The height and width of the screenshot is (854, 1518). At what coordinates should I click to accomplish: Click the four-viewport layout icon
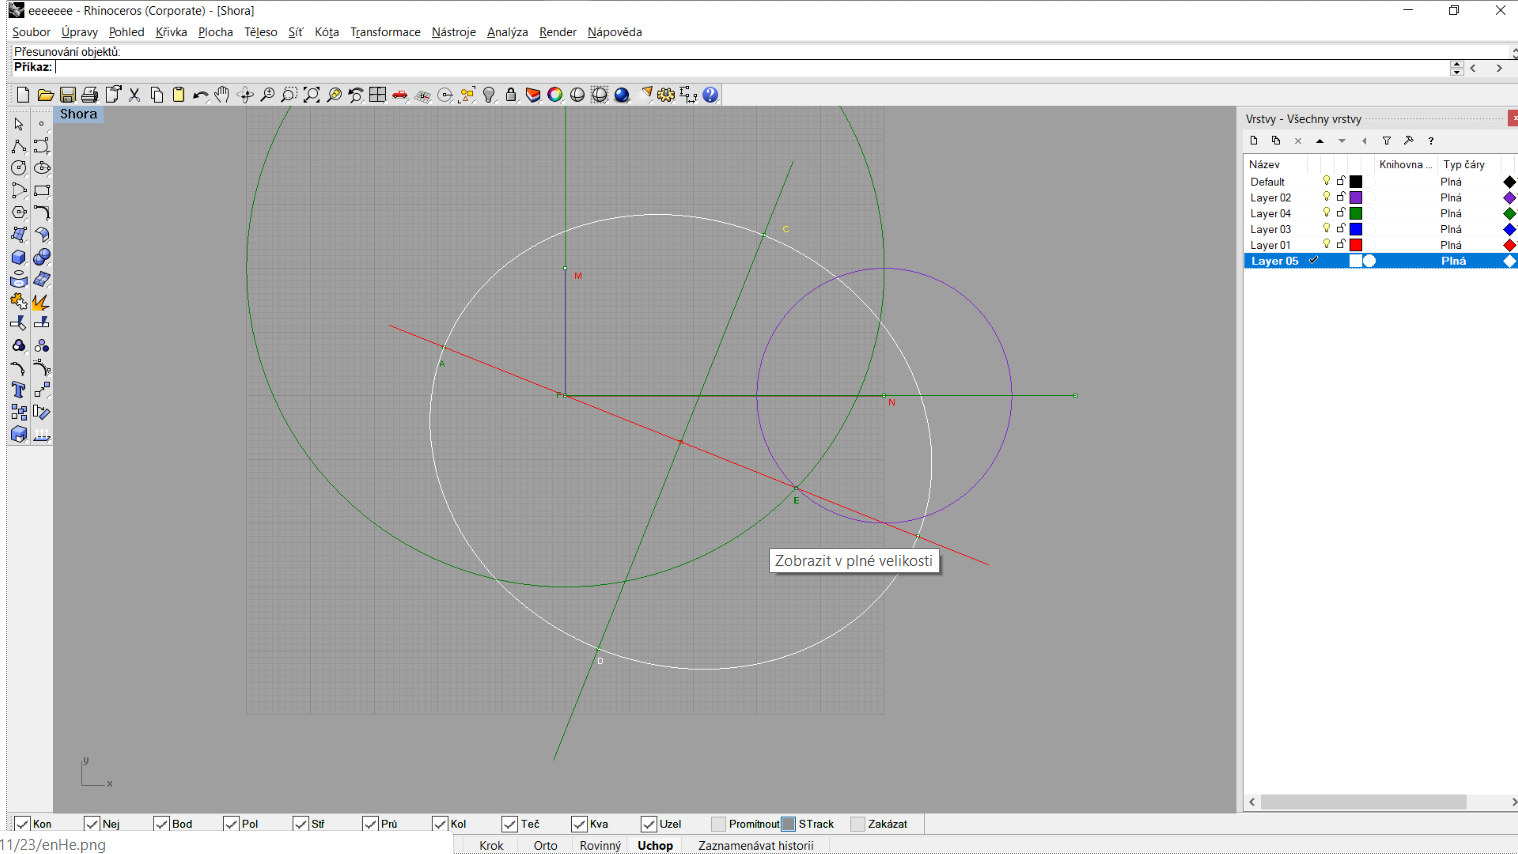coord(377,95)
